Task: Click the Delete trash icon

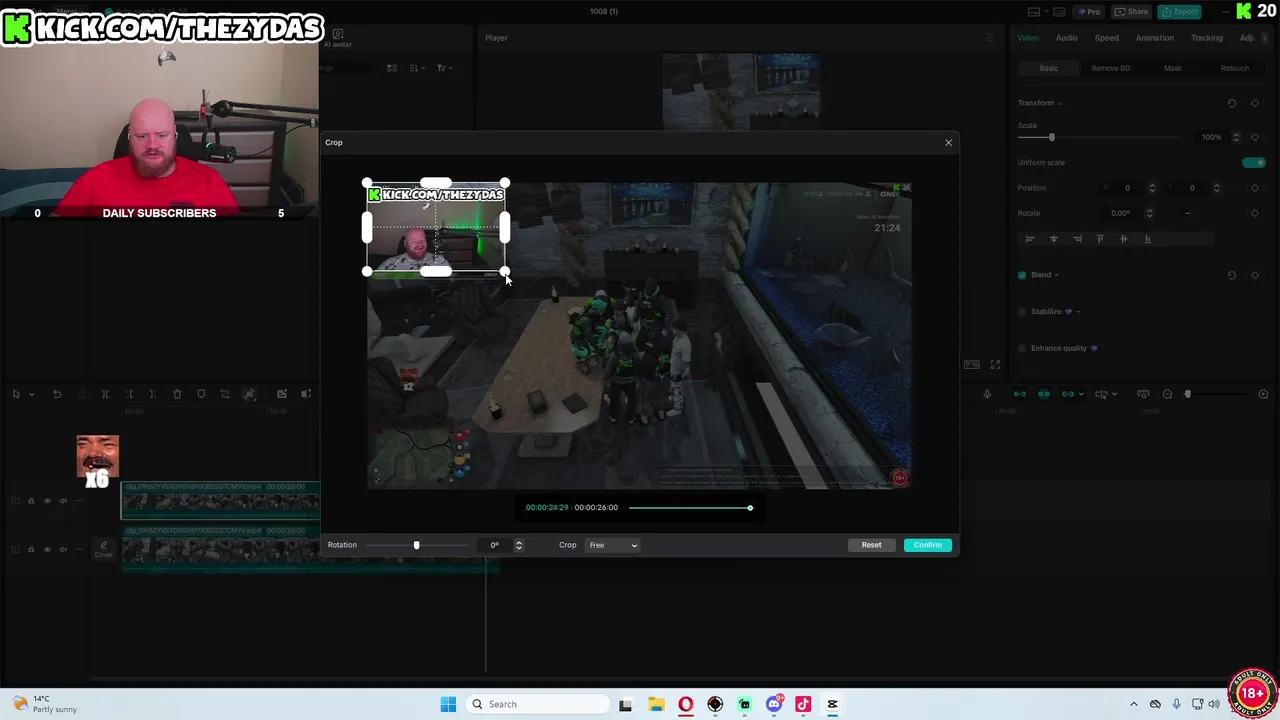Action: (177, 394)
